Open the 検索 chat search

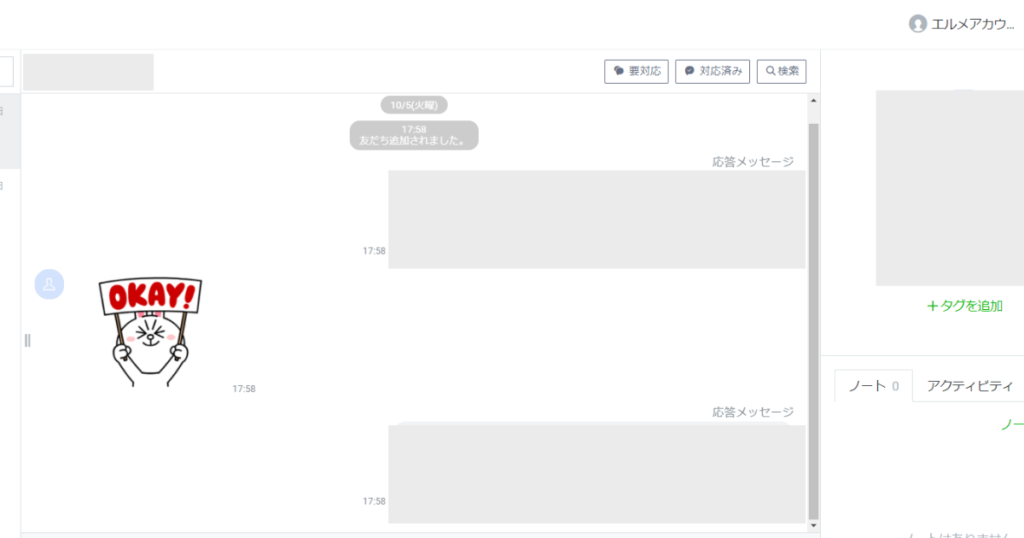click(x=782, y=71)
